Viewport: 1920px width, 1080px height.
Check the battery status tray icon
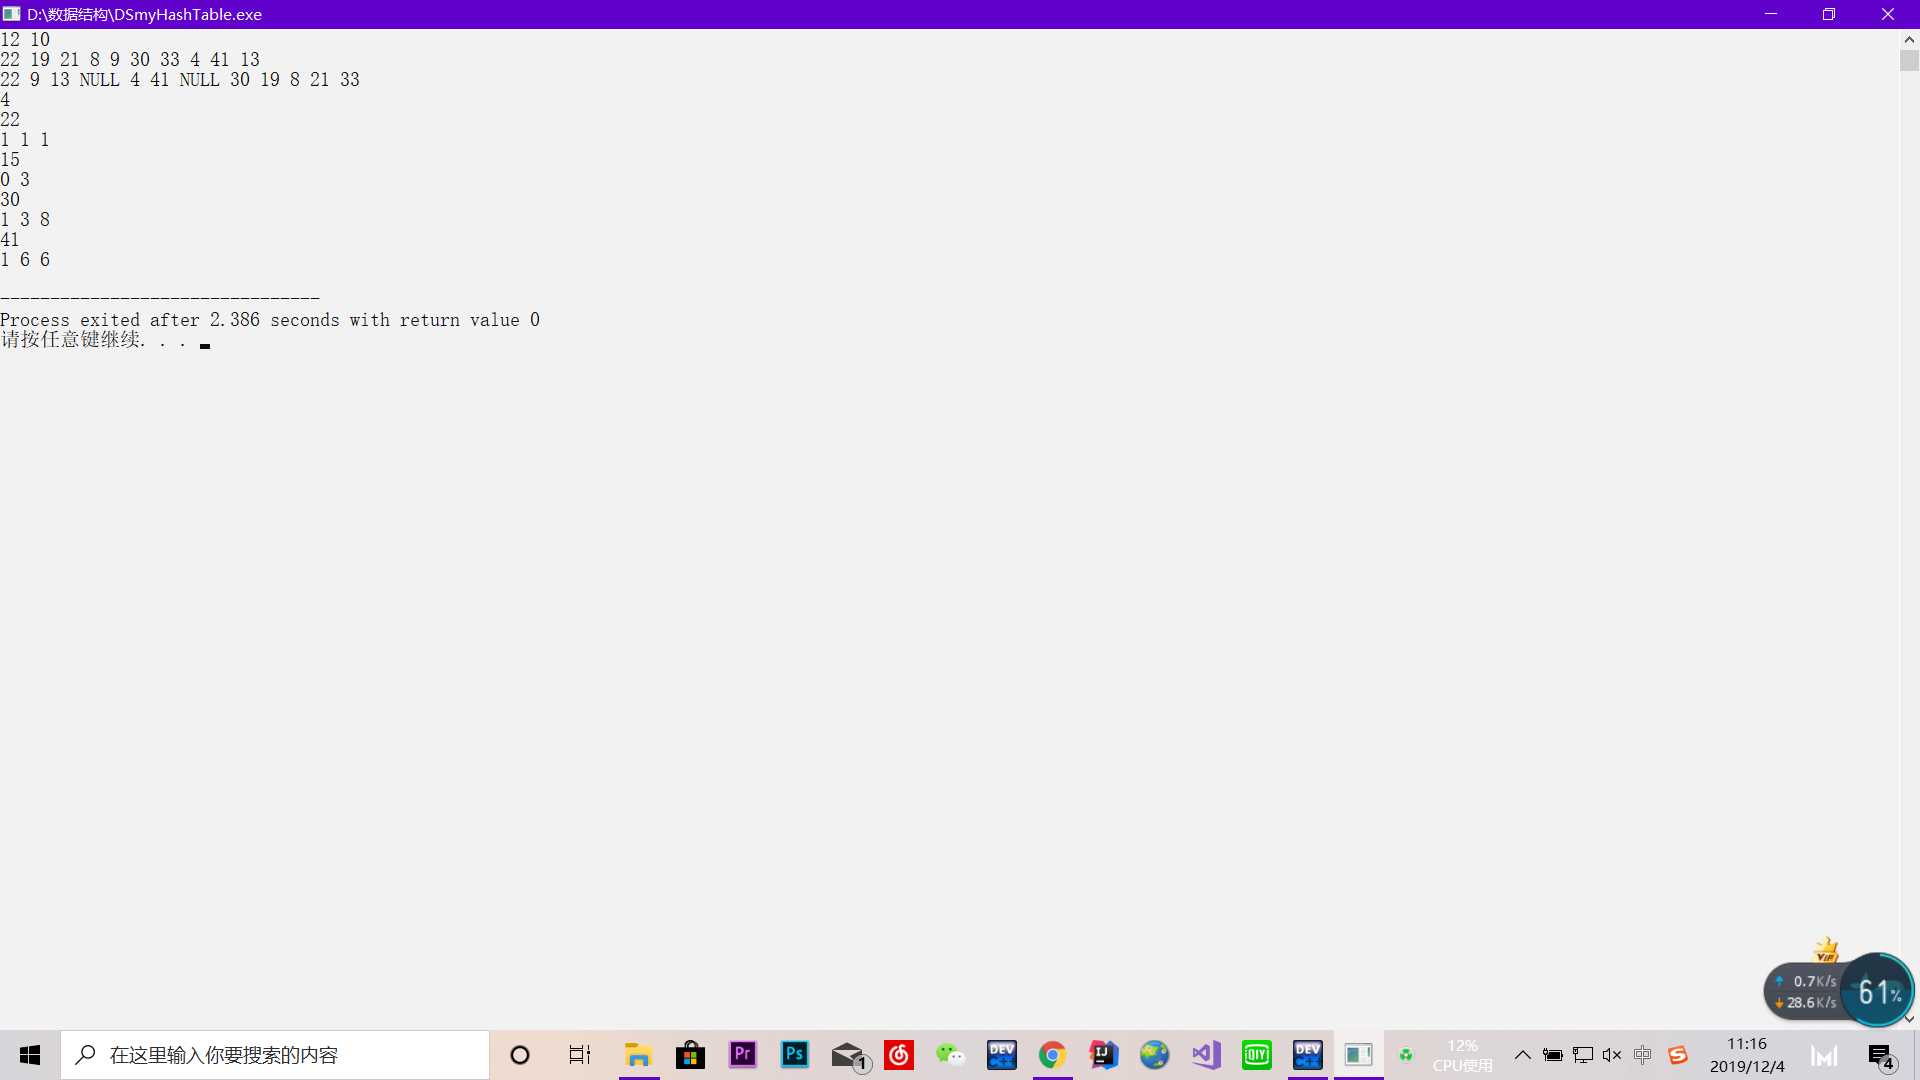pos(1553,1055)
